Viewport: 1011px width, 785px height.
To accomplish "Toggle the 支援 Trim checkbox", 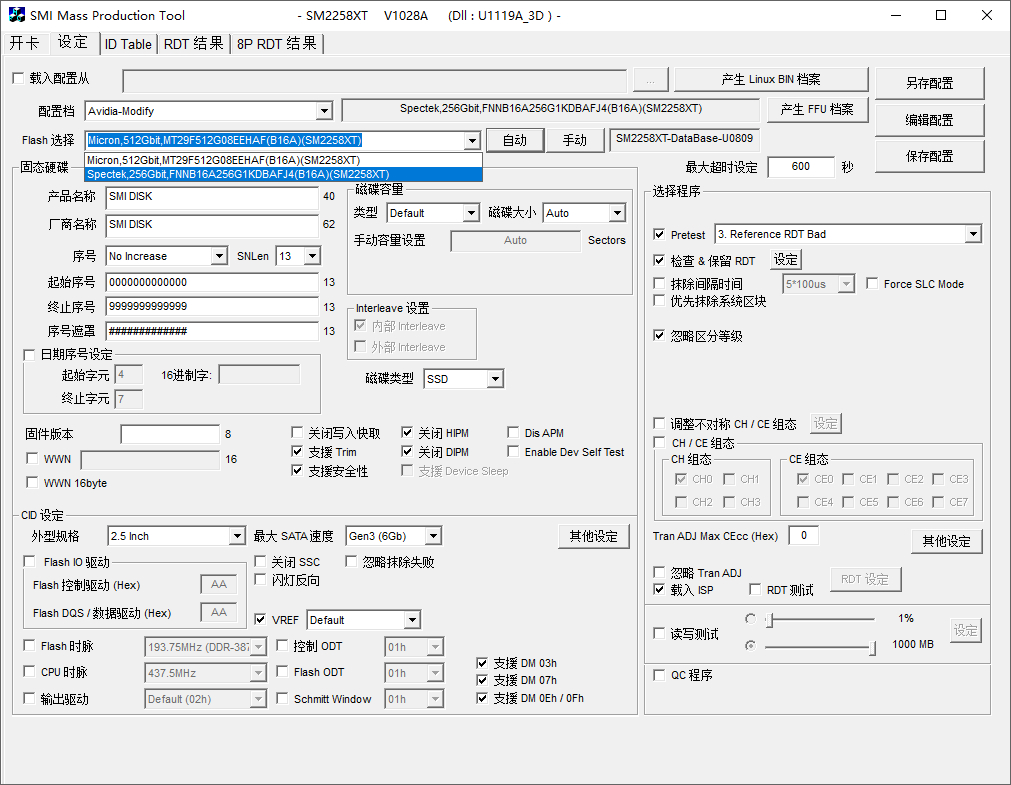I will click(x=298, y=452).
